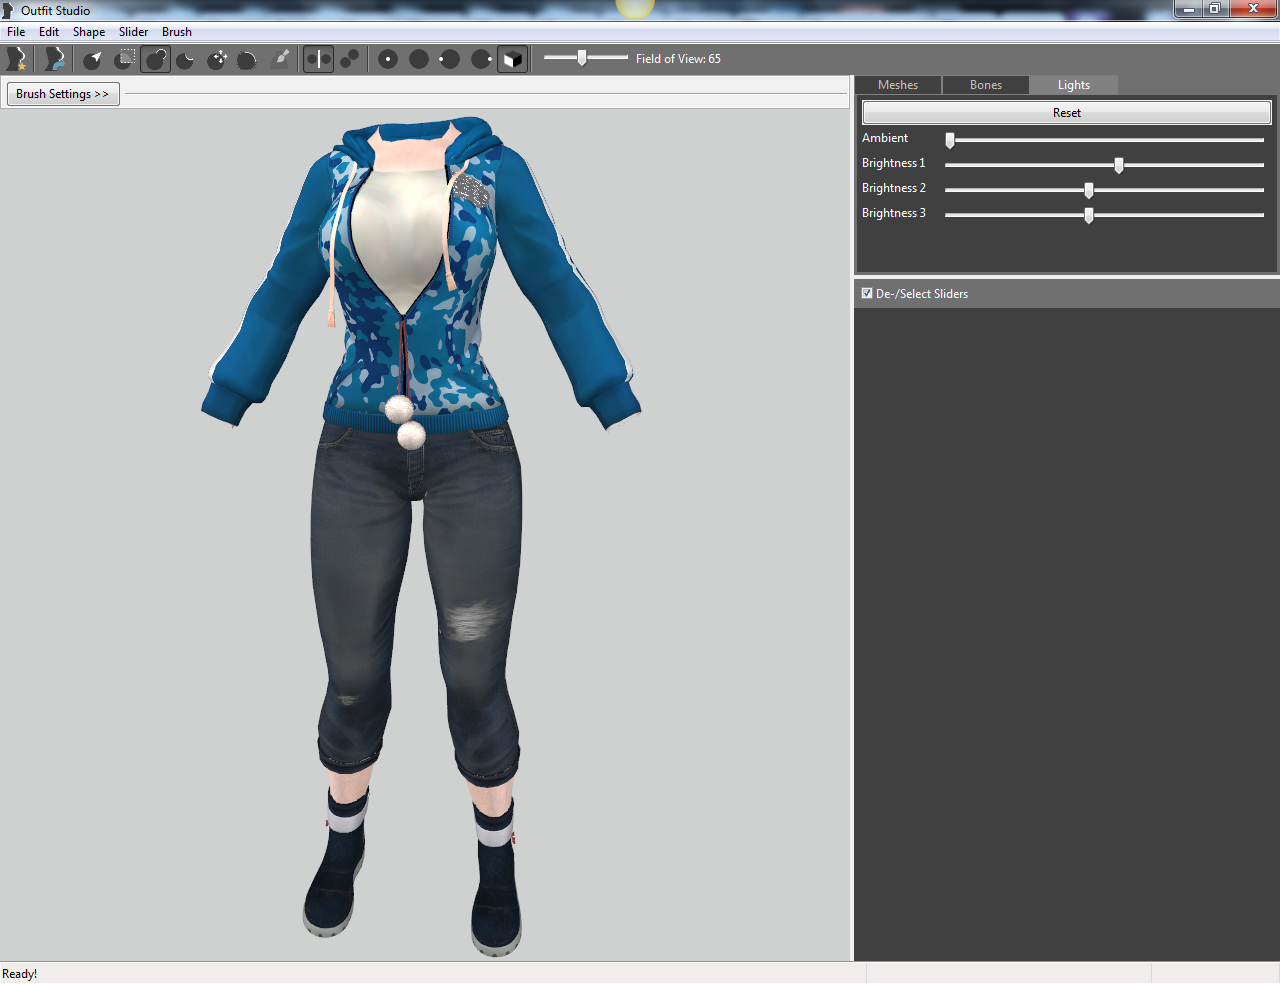Open the File menu

[x=16, y=32]
